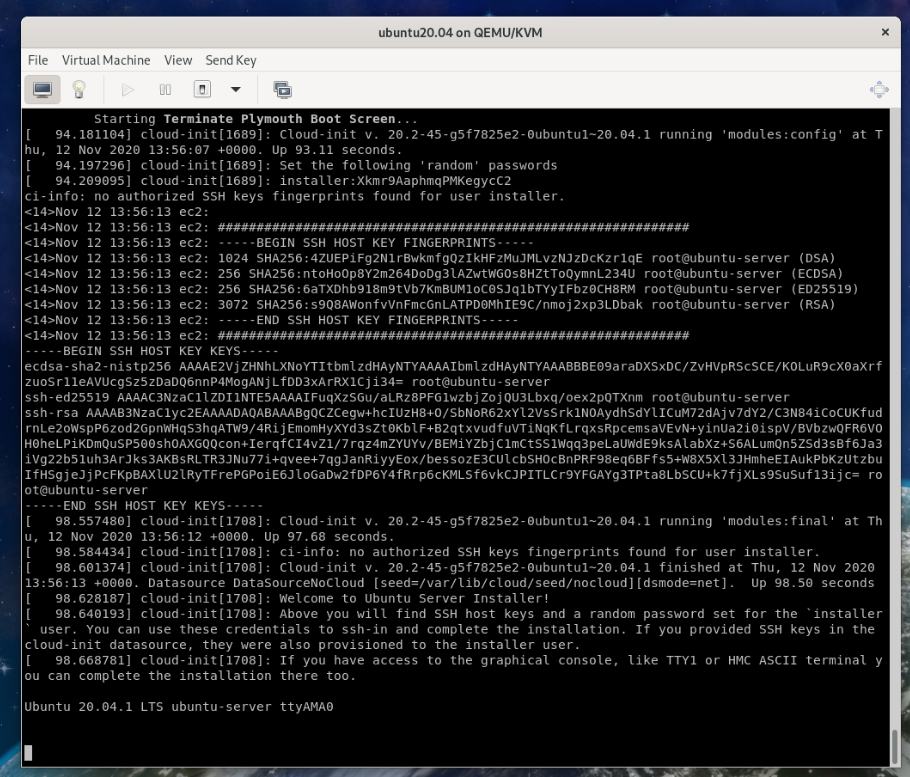
Task: Click 'no authorized SSH keys fingerprints' ci-info line
Action: [294, 196]
